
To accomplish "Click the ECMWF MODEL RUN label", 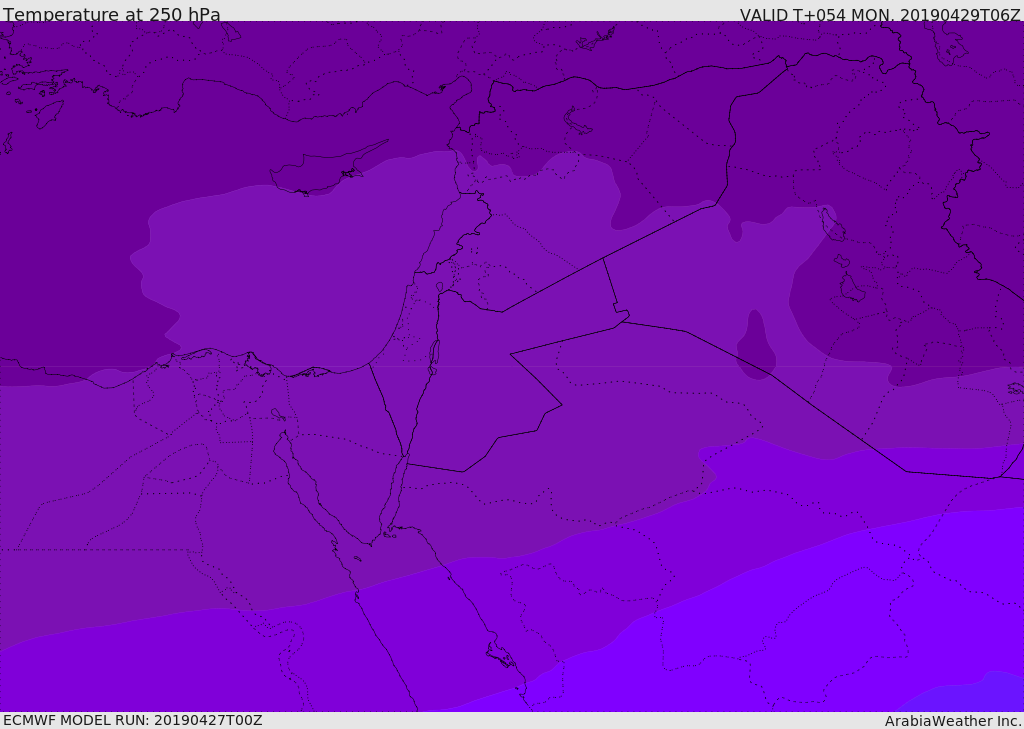I will click(132, 720).
